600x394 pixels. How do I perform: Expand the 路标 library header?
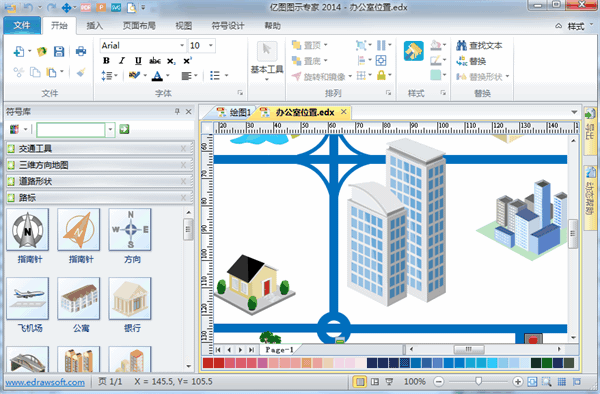click(99, 198)
